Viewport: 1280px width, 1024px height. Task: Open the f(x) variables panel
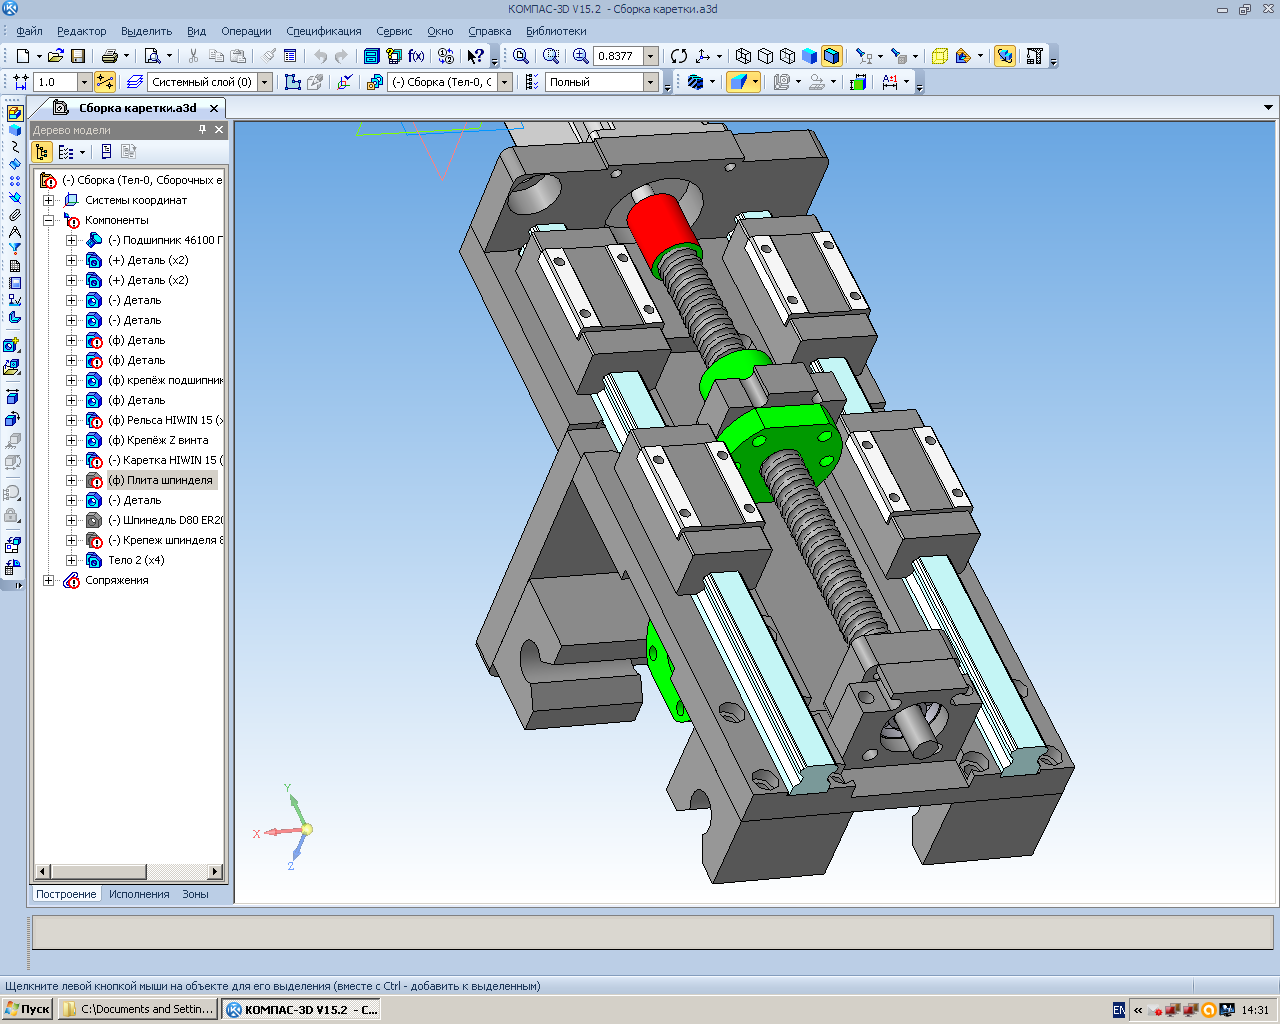[x=416, y=56]
